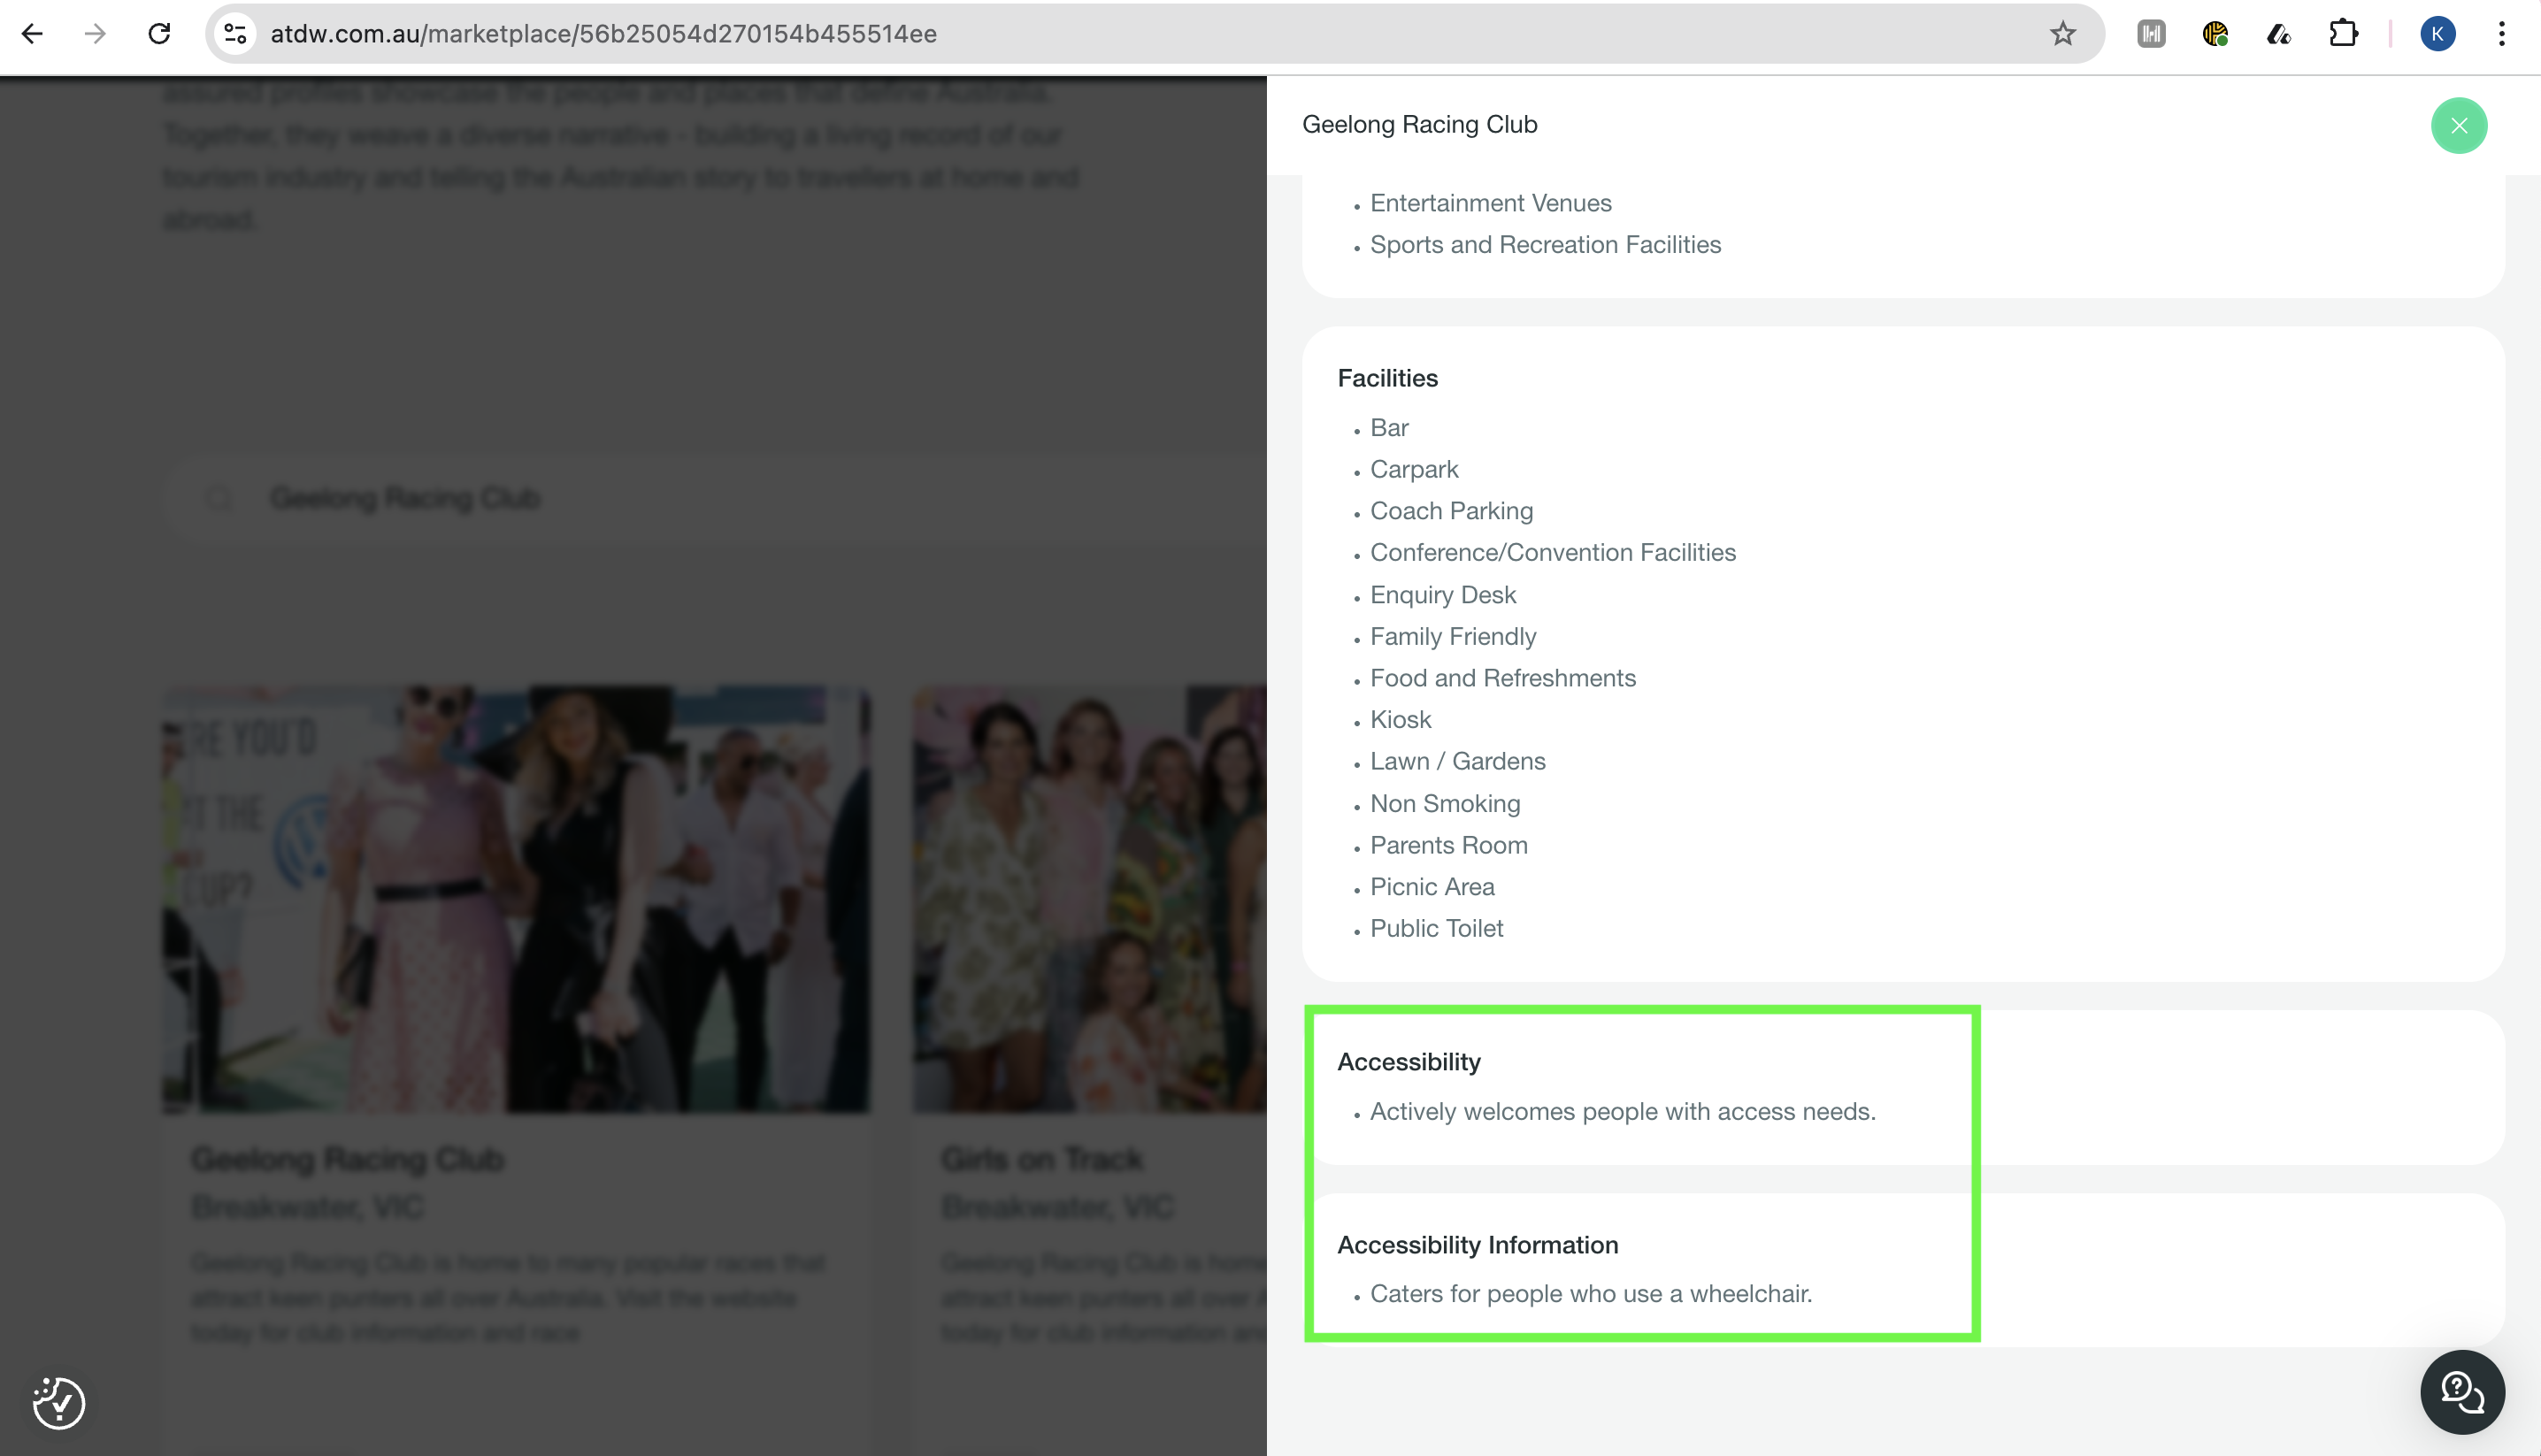2541x1456 pixels.
Task: Open the K profile avatar
Action: [x=2437, y=34]
